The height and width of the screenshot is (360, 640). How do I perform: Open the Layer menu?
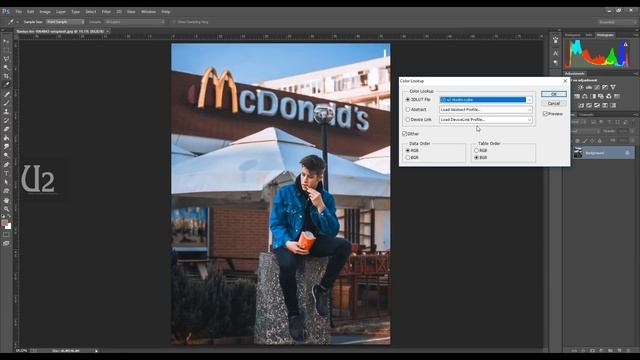(x=61, y=12)
